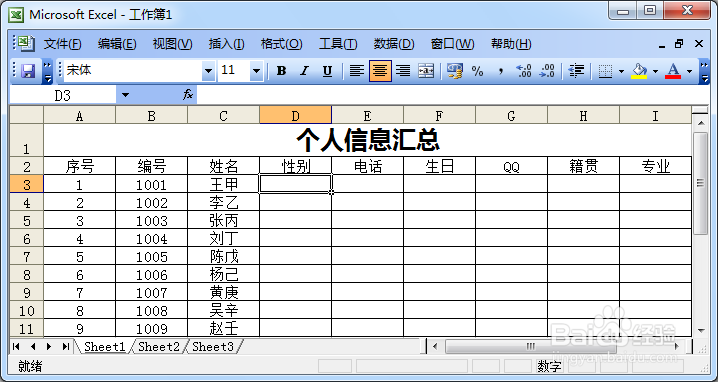
Task: Toggle center alignment button
Action: pyautogui.click(x=380, y=71)
